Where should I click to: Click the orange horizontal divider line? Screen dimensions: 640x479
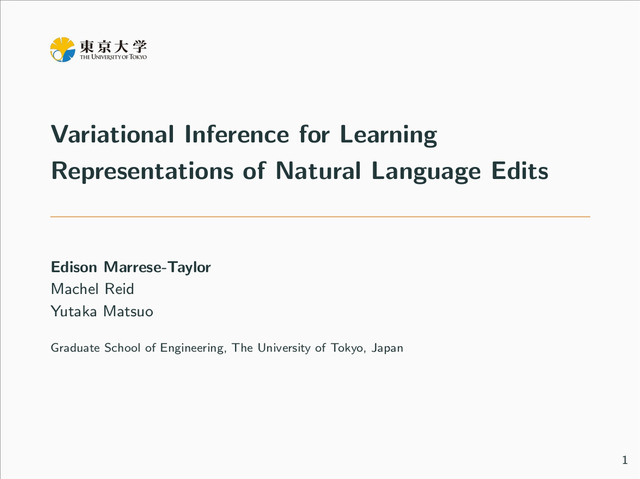coord(320,216)
